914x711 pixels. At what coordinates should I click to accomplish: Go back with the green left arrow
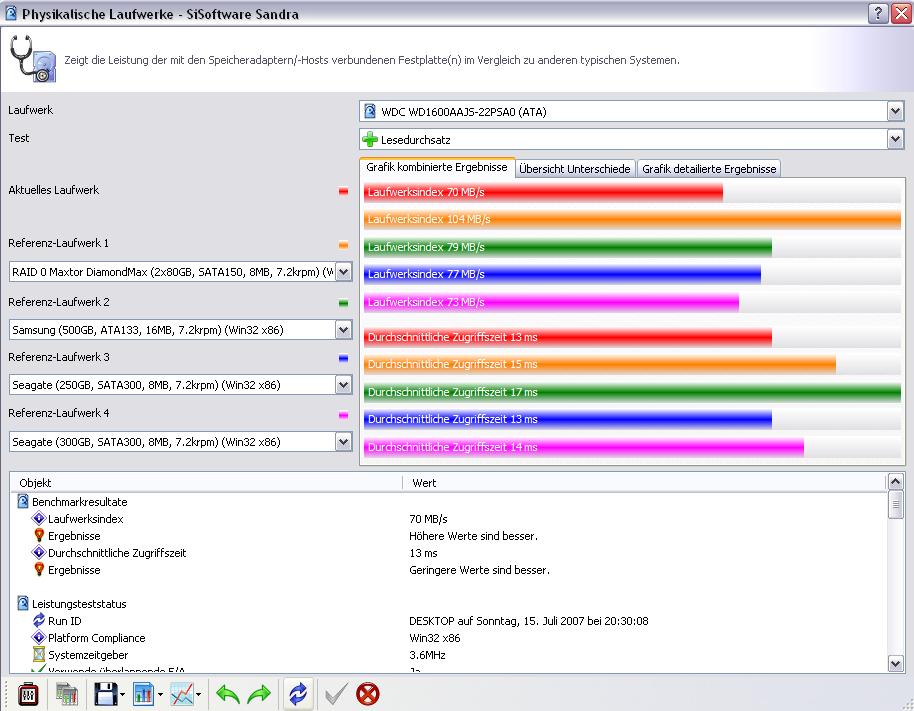tap(227, 694)
